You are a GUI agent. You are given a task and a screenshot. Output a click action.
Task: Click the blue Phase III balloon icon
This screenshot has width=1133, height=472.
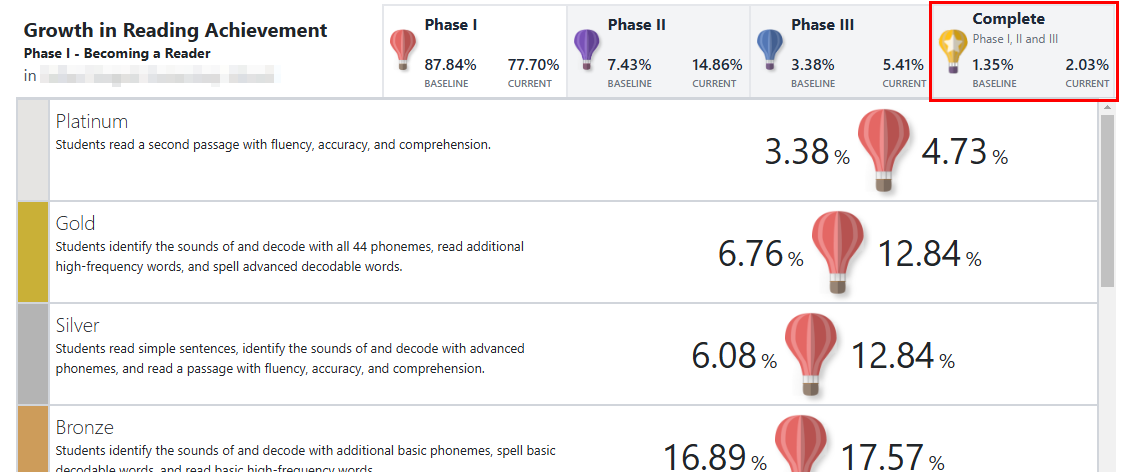[770, 50]
